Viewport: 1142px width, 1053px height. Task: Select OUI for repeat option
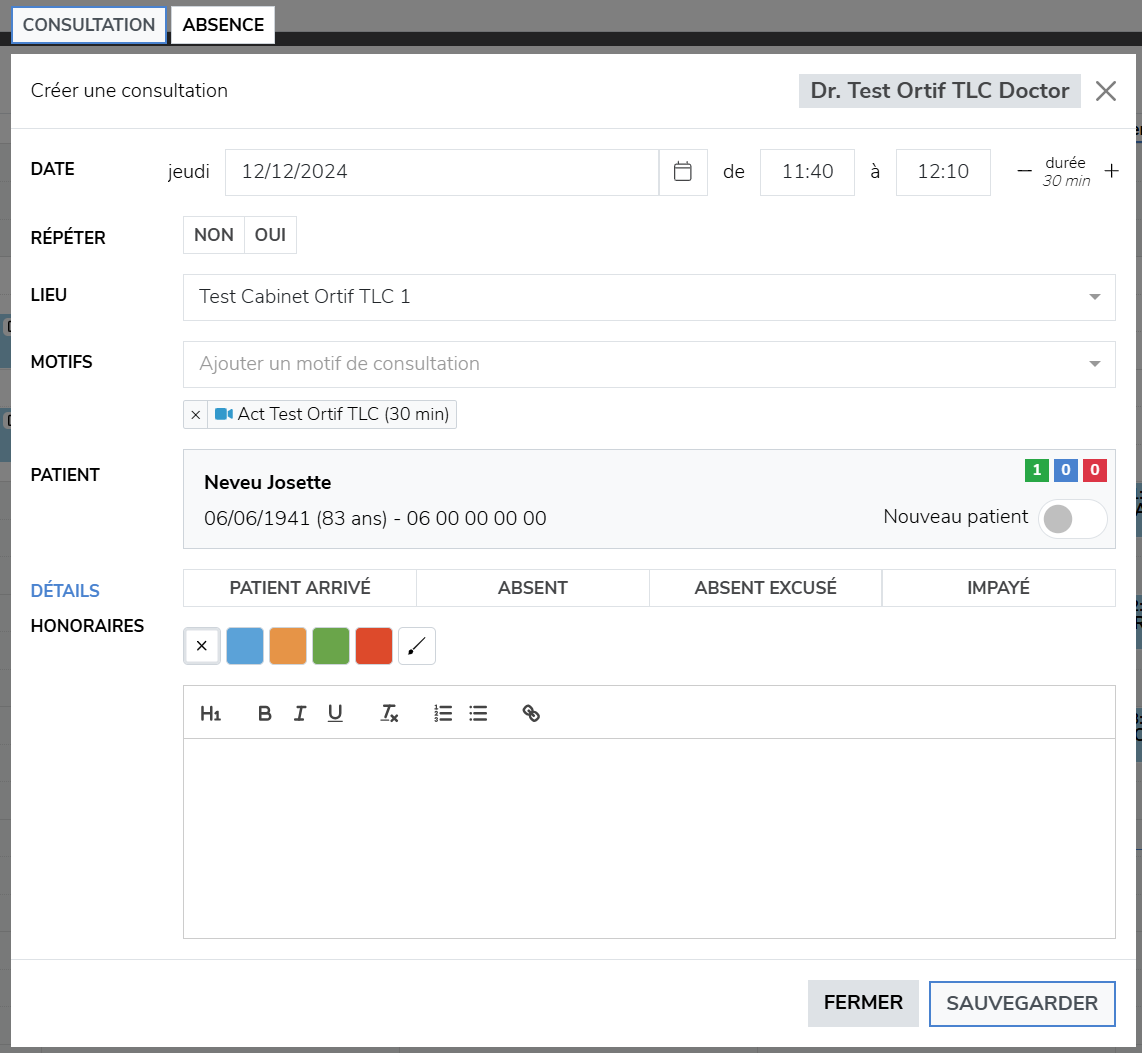pos(270,235)
